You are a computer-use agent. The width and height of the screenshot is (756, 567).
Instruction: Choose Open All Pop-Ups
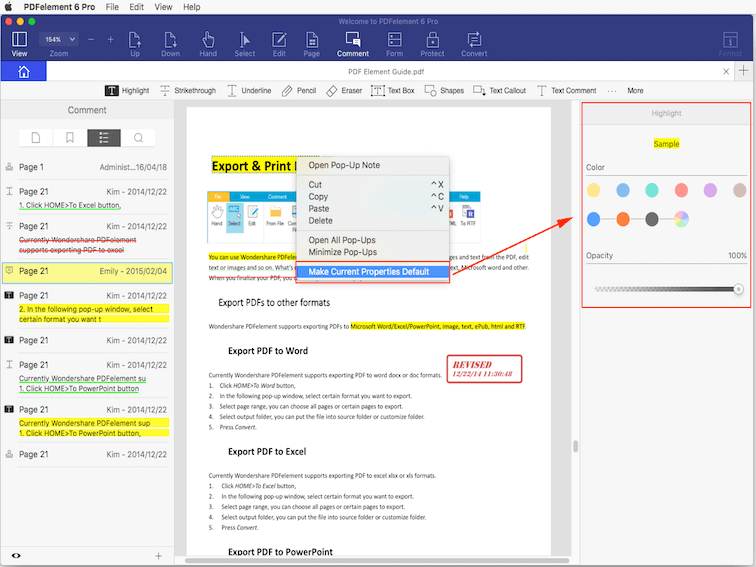(x=373, y=240)
